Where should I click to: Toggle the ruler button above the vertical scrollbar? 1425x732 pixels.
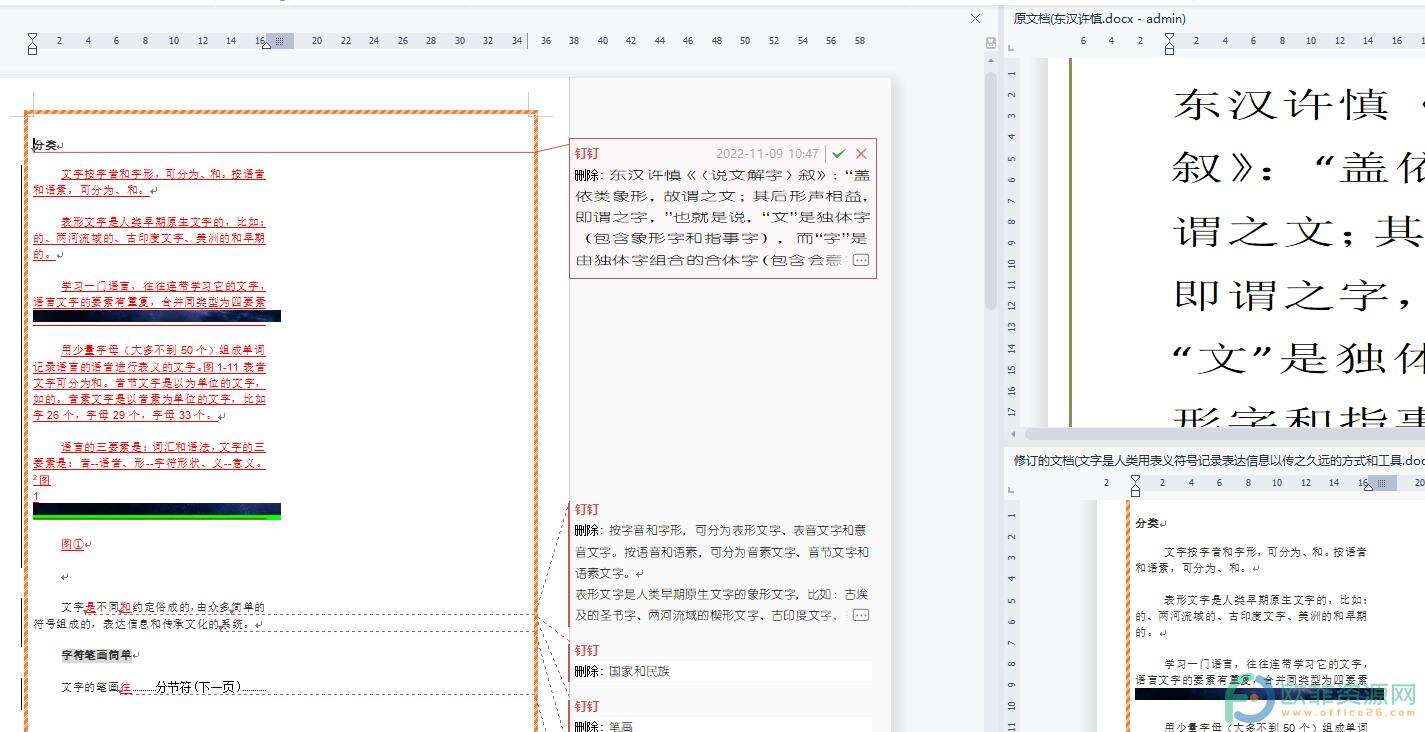click(x=991, y=43)
